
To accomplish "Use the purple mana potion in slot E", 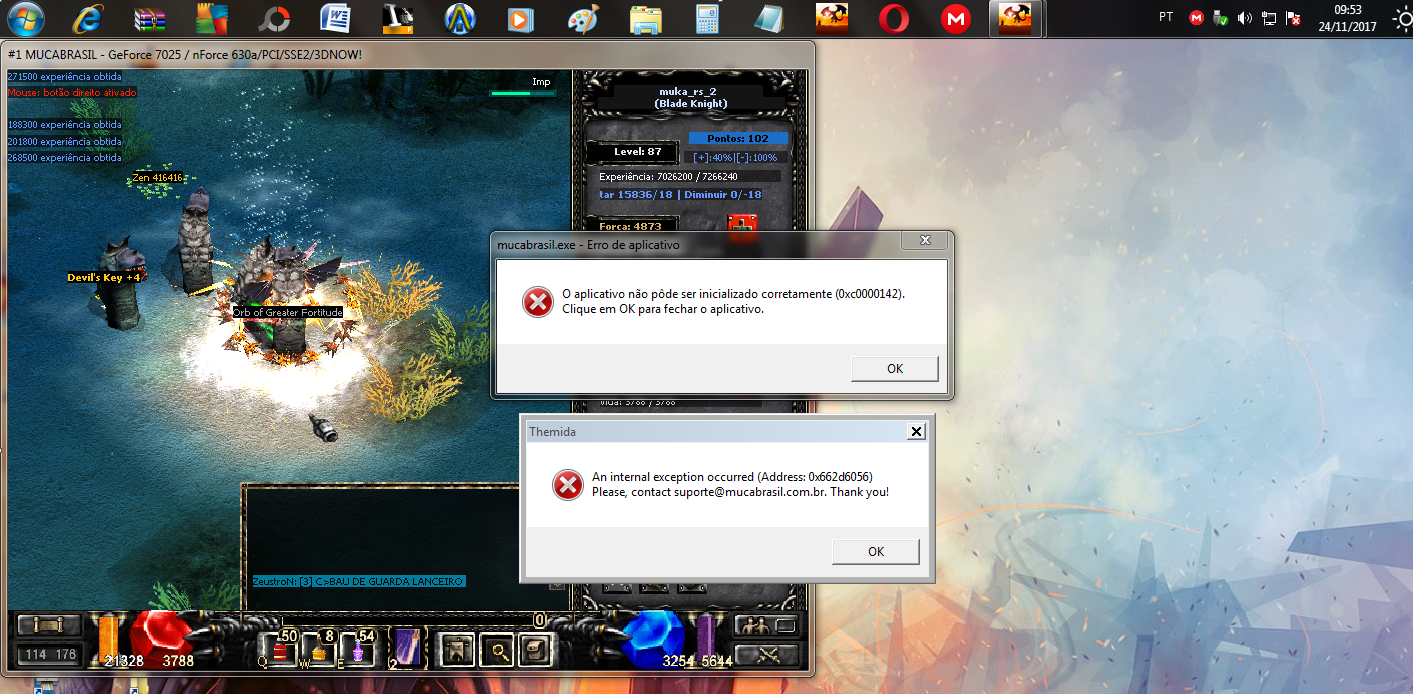I will point(358,650).
